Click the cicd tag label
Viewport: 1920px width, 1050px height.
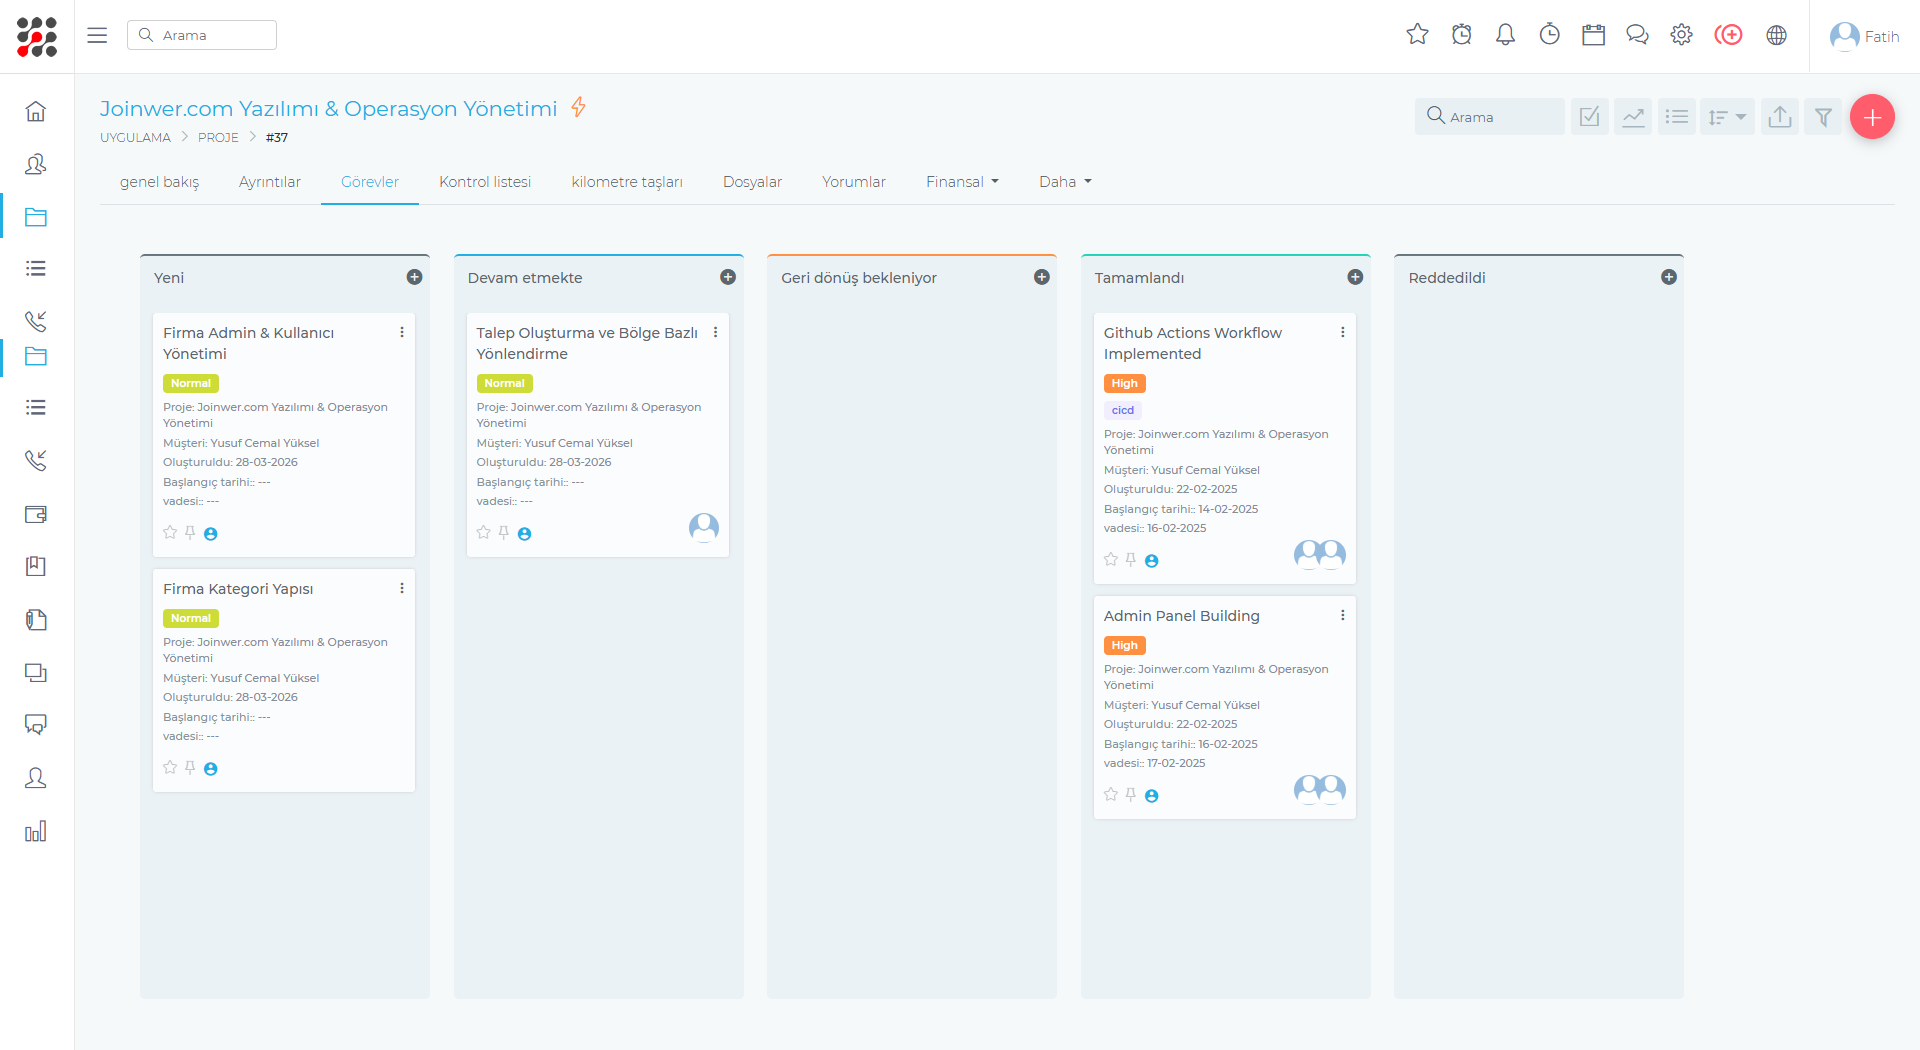[1123, 410]
